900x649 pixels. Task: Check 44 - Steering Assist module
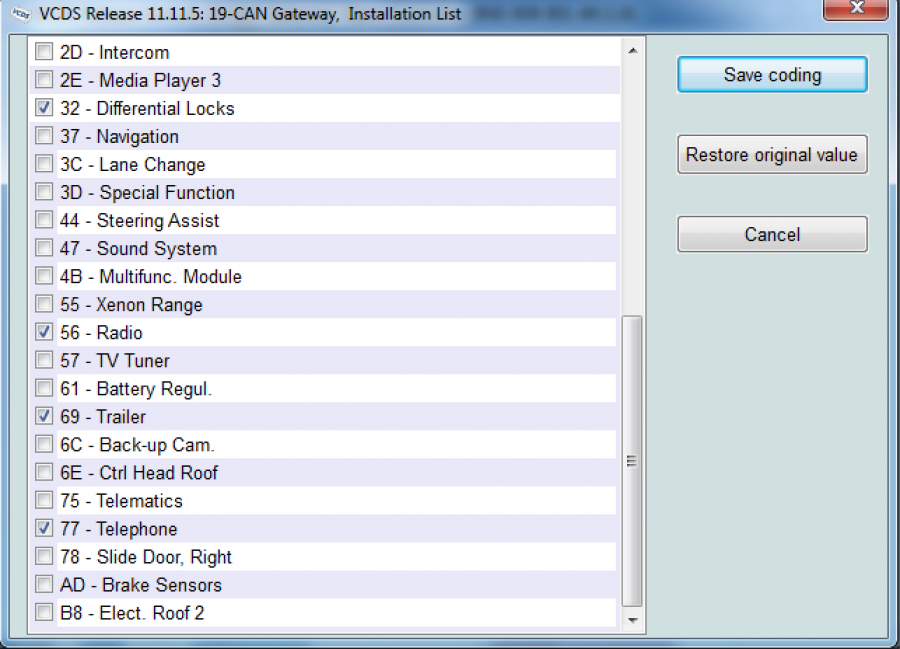click(x=44, y=220)
